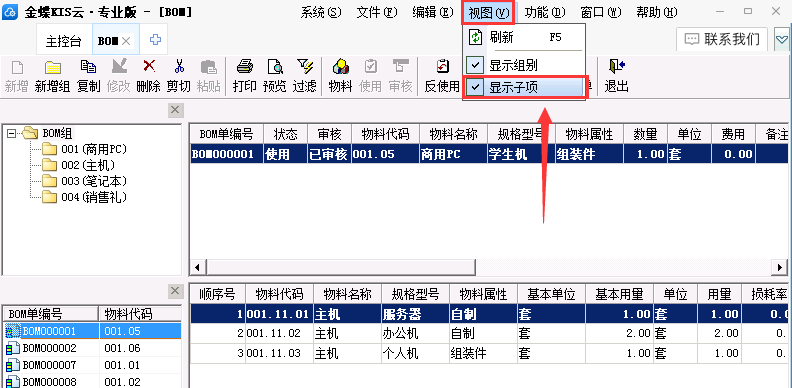
Task: Click the 新增组 folder toolbar icon
Action: coord(52,76)
